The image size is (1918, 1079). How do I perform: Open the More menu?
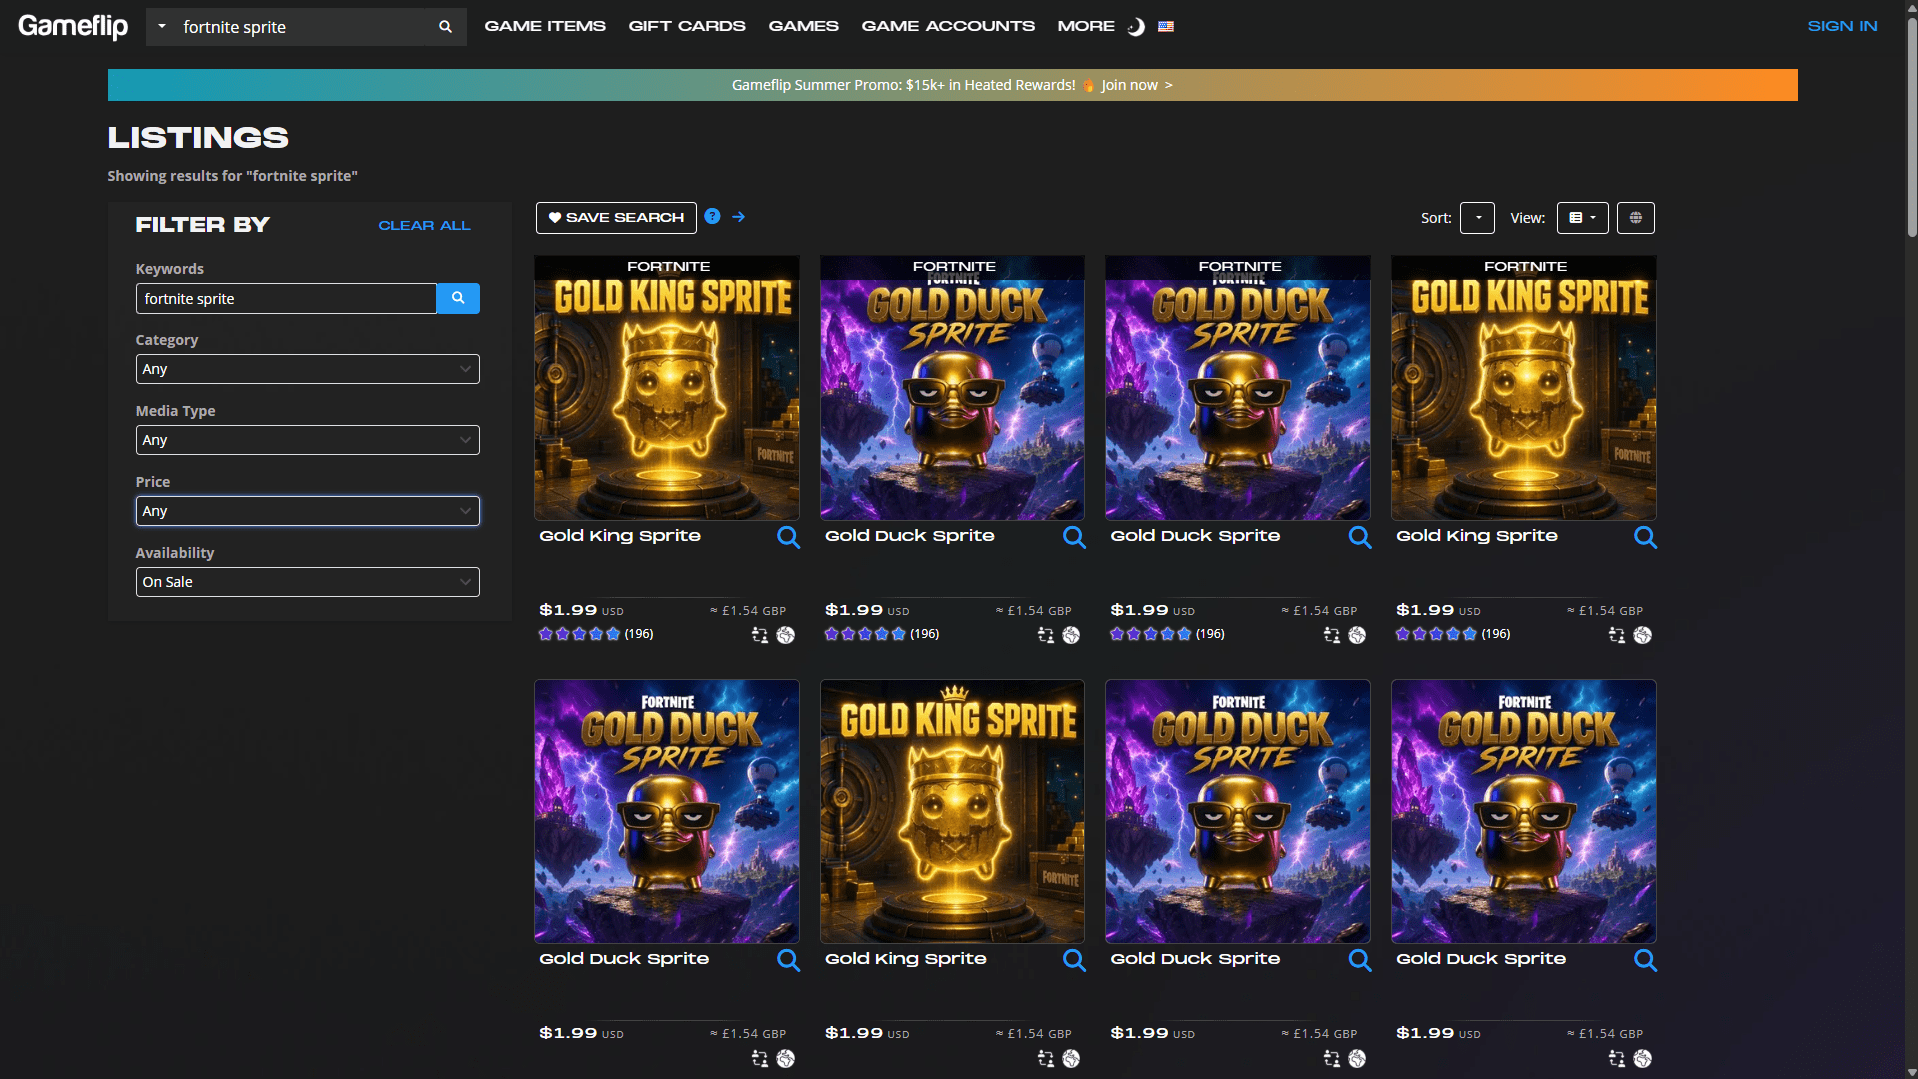(x=1086, y=26)
